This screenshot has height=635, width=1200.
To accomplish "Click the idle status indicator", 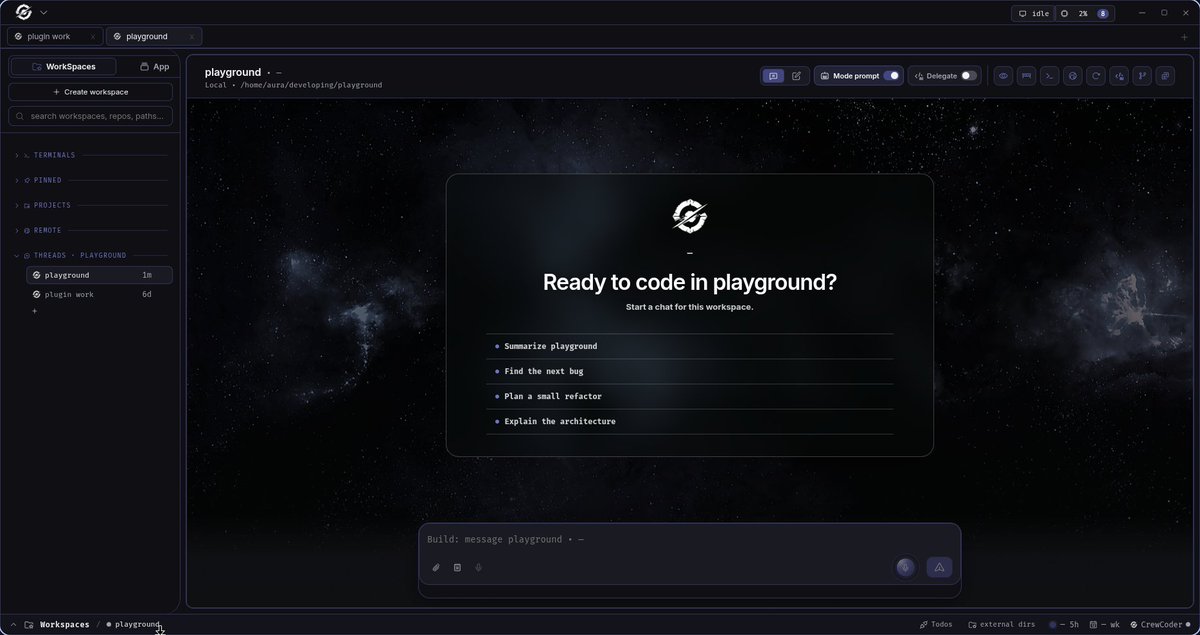I will click(1034, 14).
